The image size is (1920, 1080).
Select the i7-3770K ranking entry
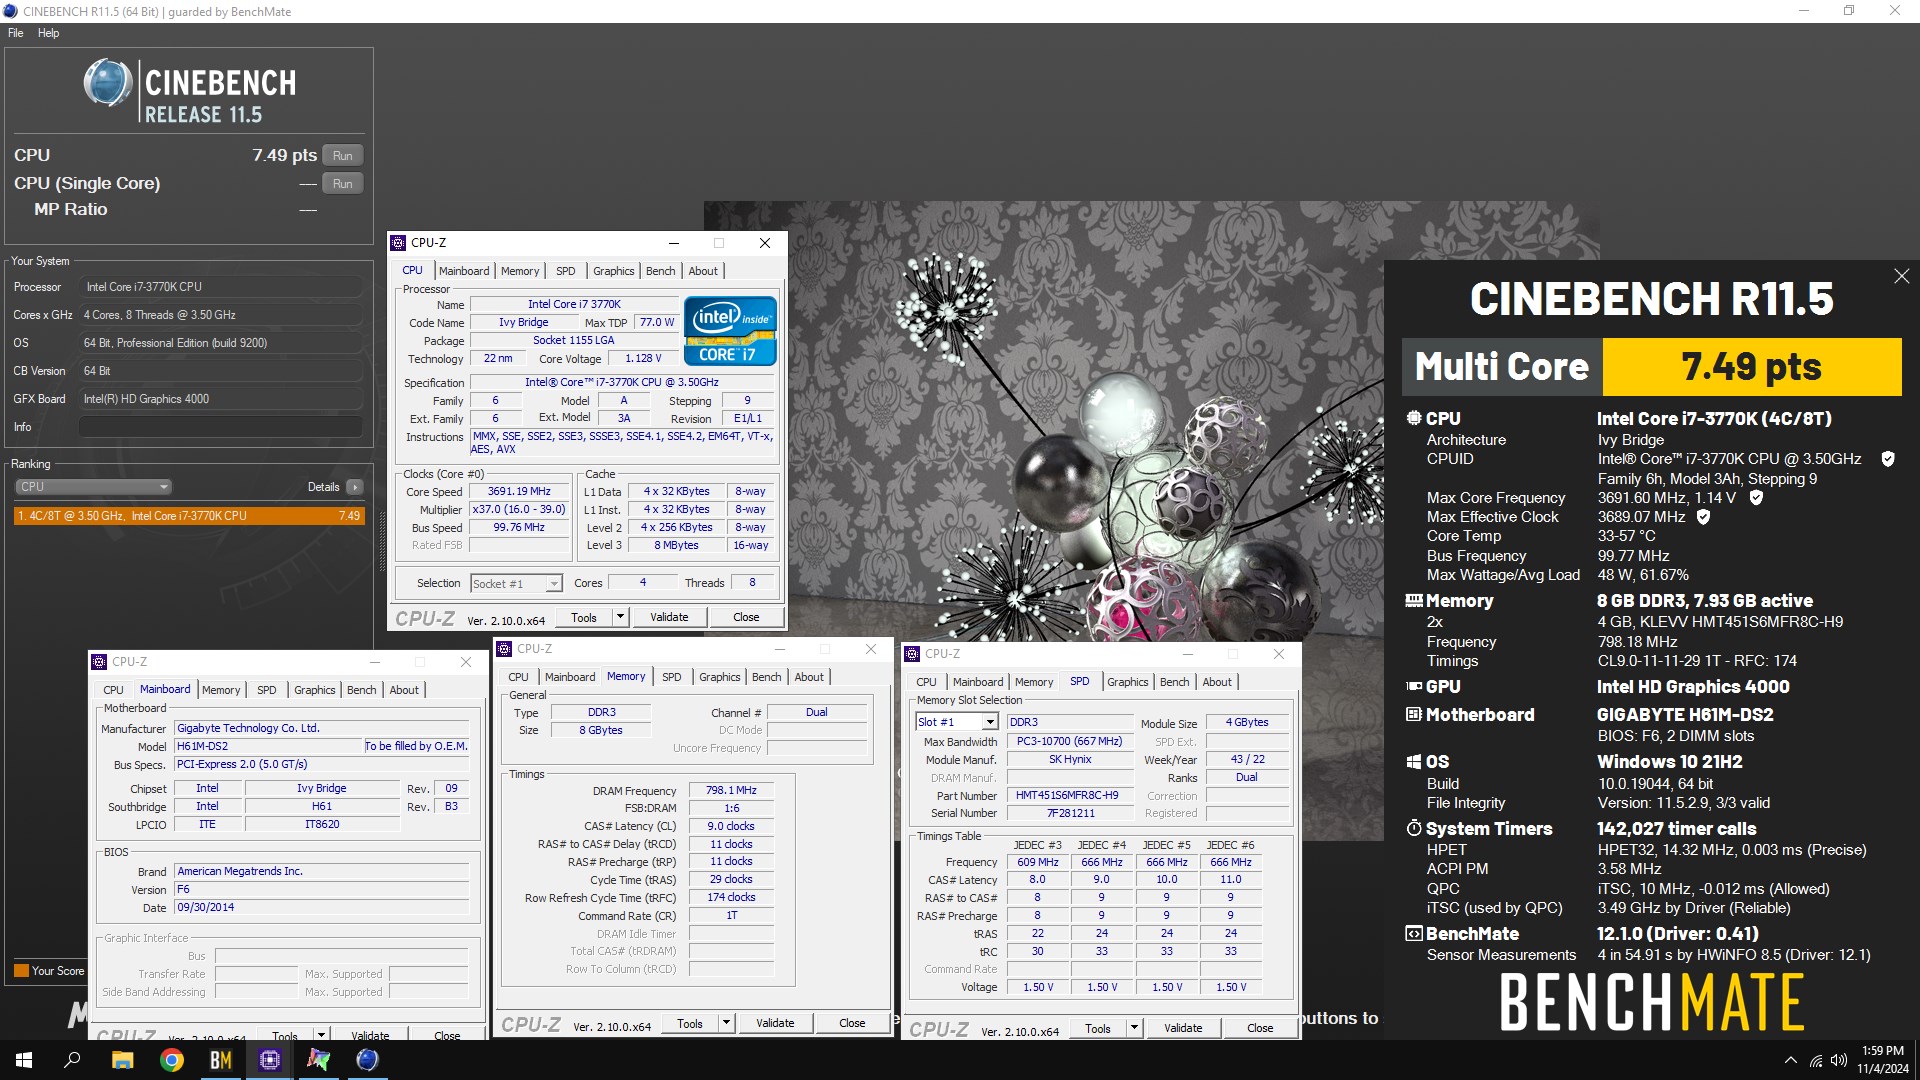pyautogui.click(x=189, y=516)
